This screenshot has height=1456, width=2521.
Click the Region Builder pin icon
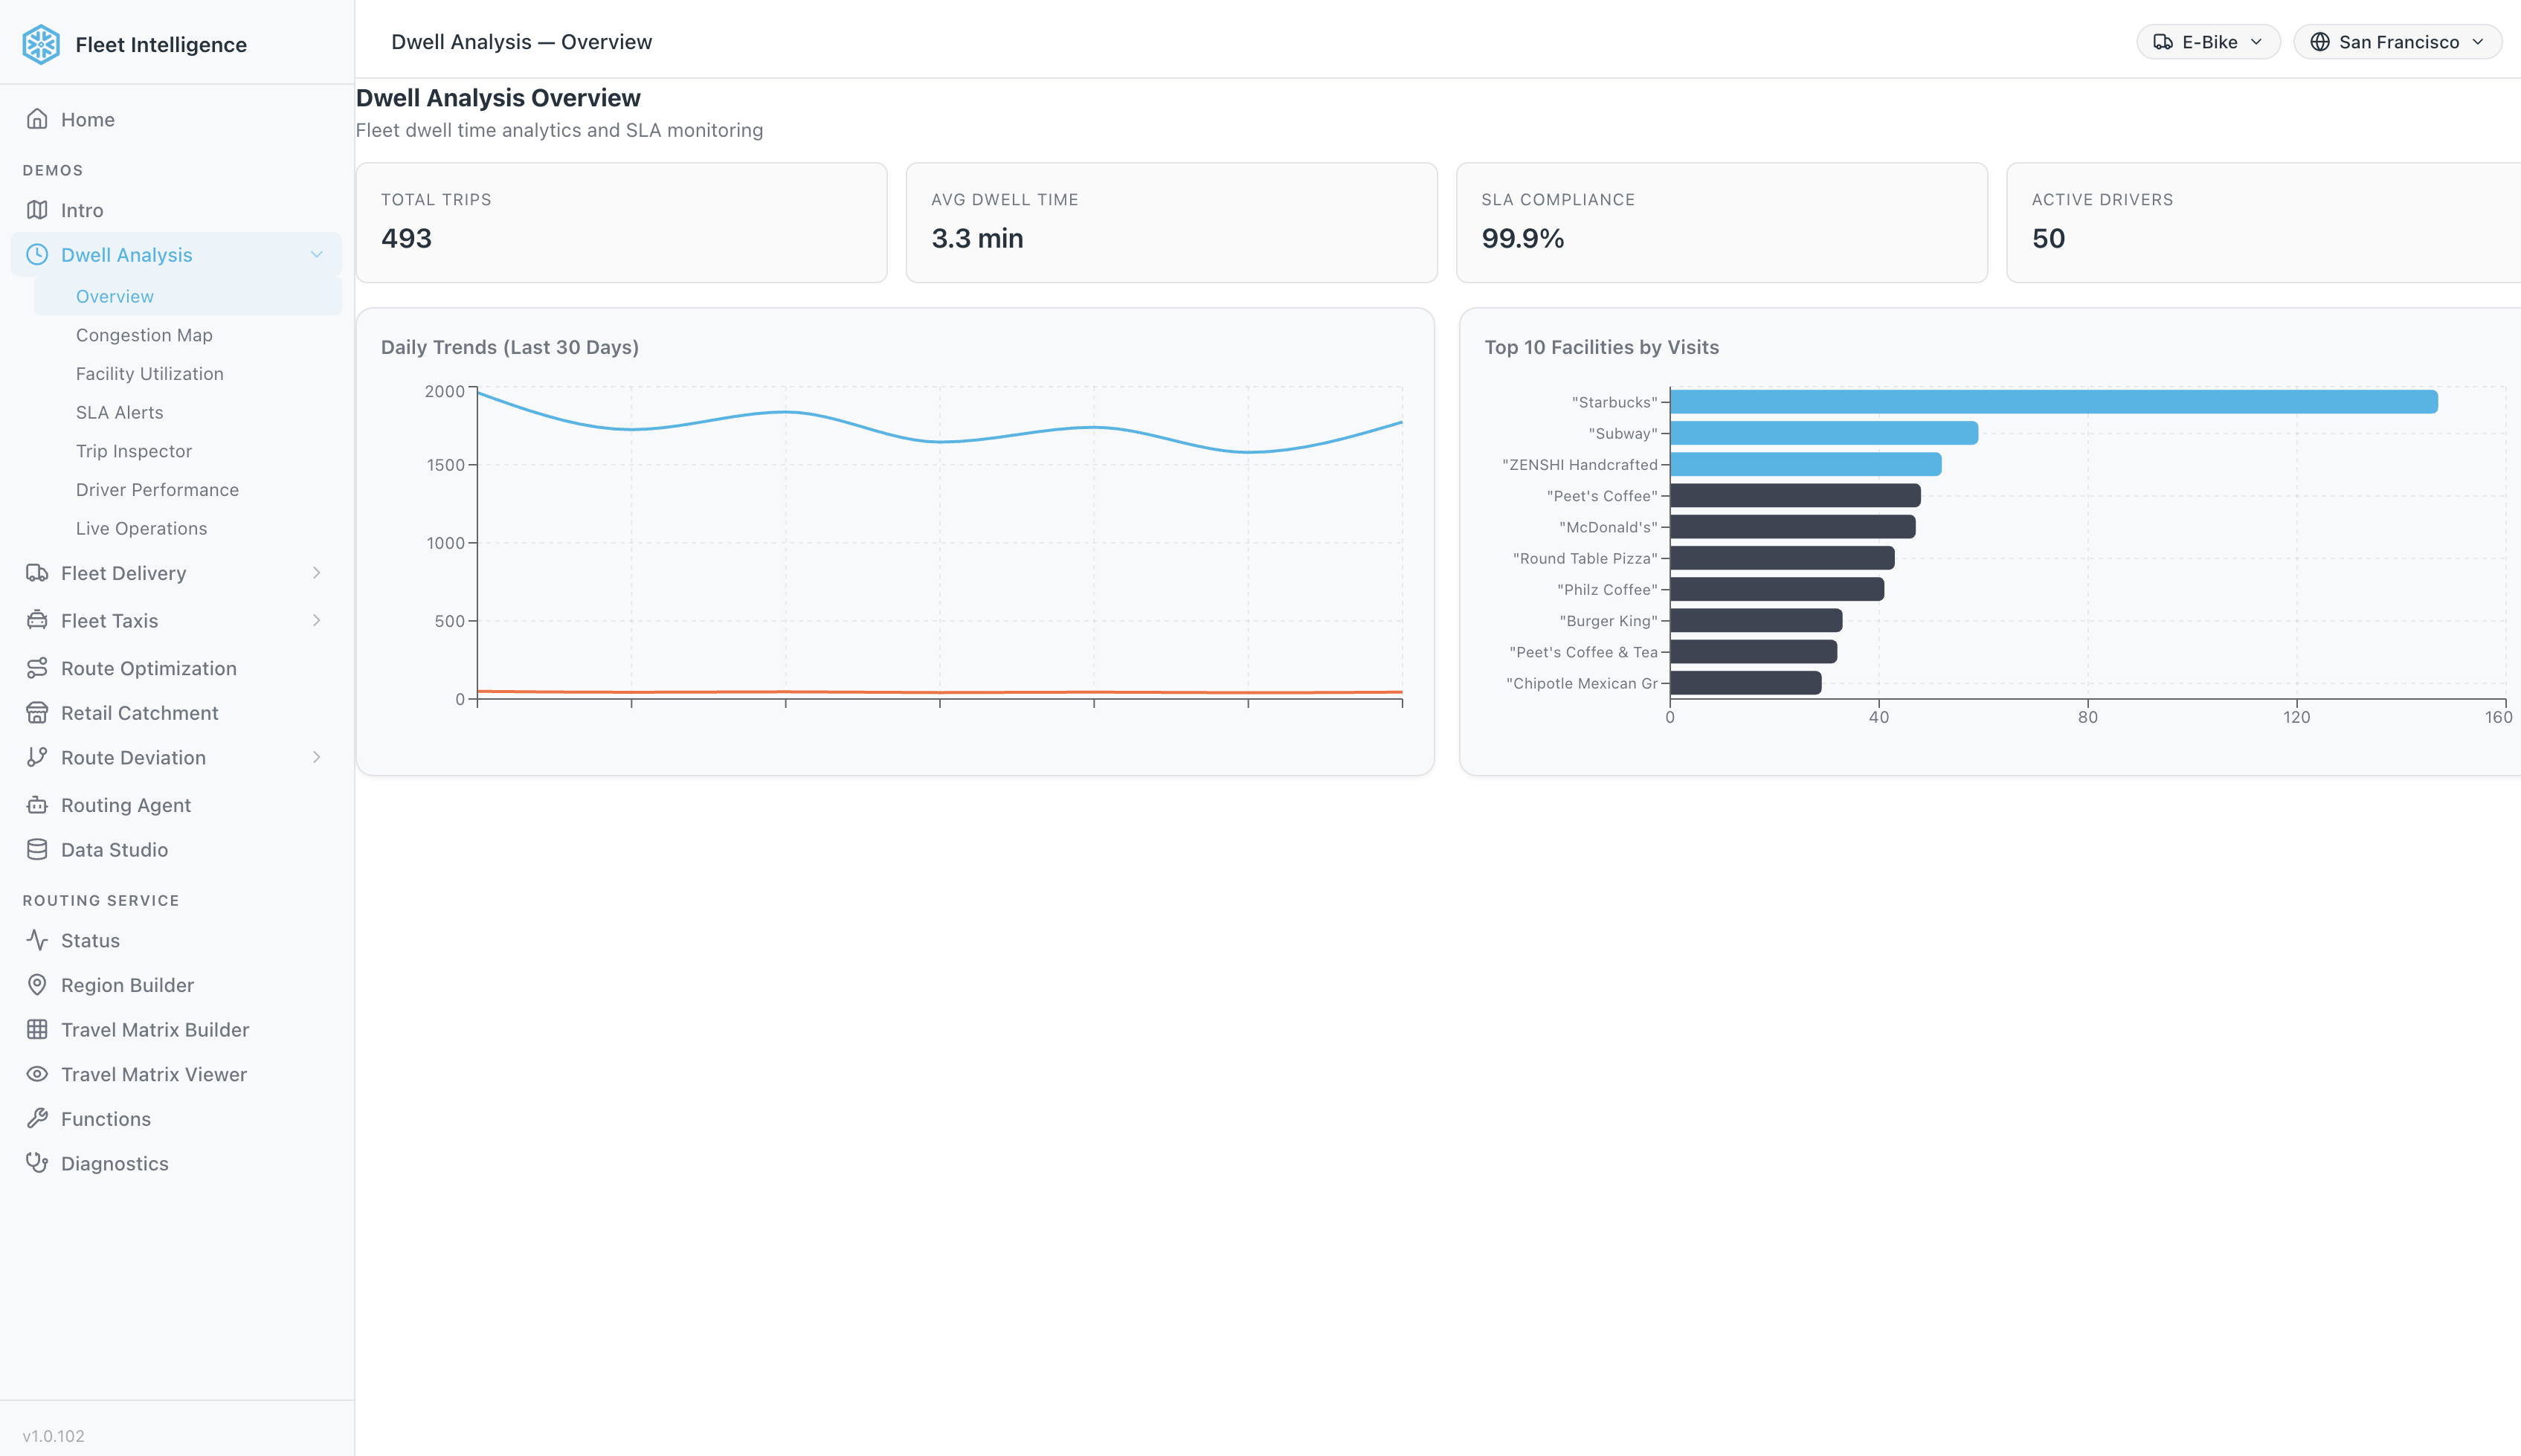37,984
